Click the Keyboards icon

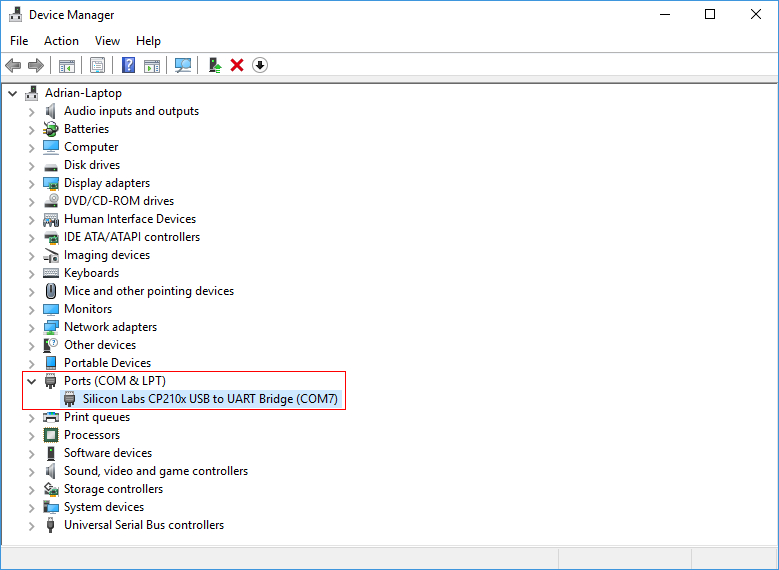tap(51, 273)
